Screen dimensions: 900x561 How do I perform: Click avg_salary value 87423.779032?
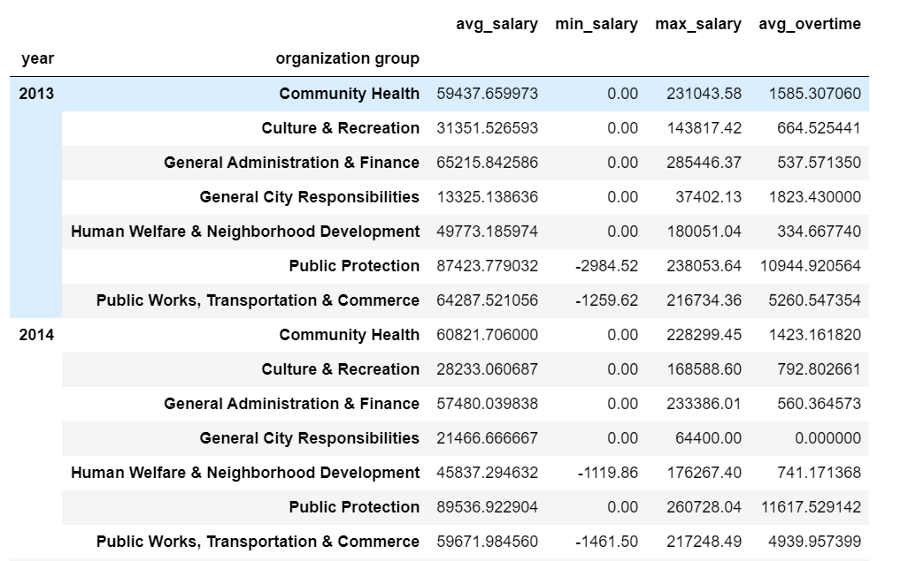point(487,266)
